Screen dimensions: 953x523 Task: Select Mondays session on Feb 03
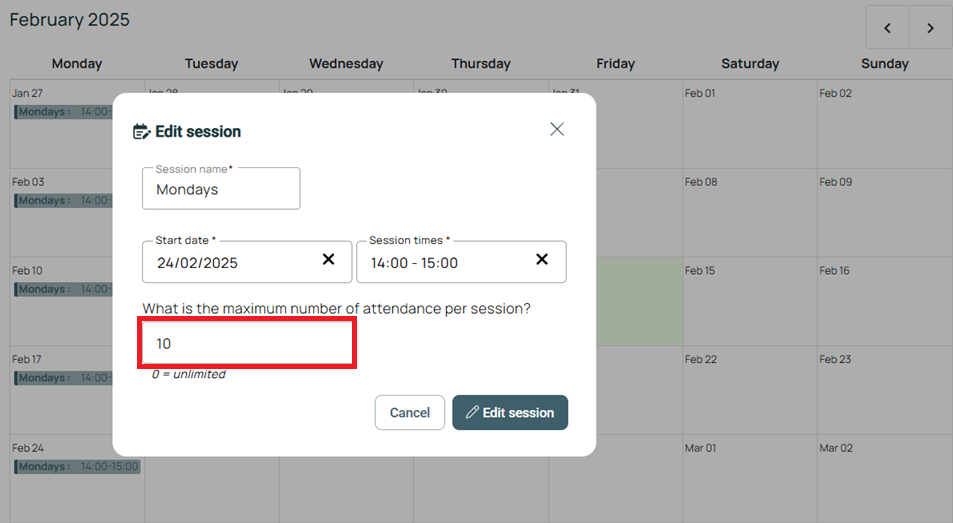pos(62,200)
